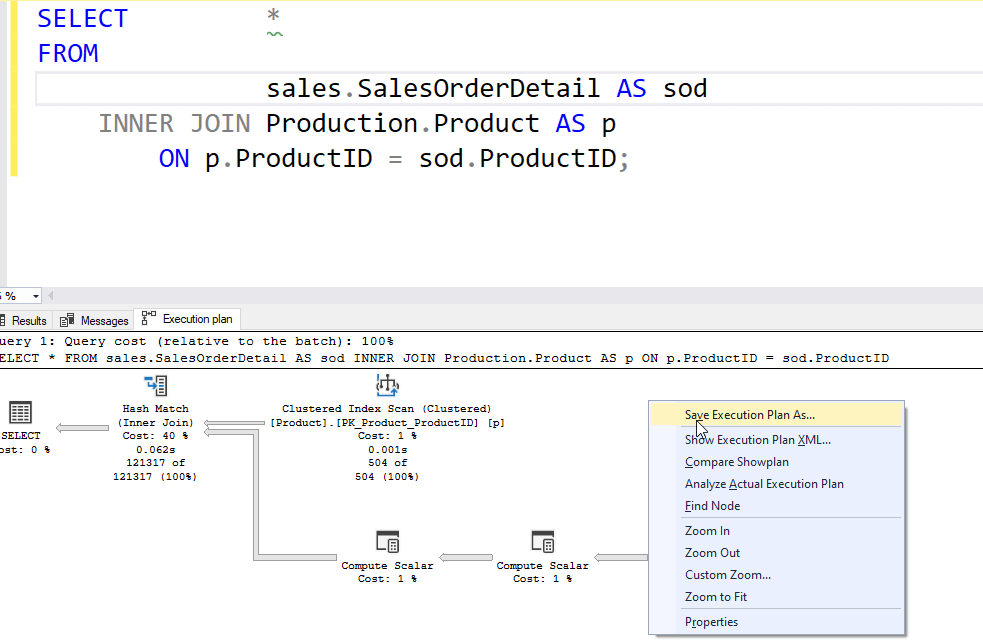Screen dimensions: 983x642
Task: Click the horizontal scrollbar left arrow
Action: 52,296
